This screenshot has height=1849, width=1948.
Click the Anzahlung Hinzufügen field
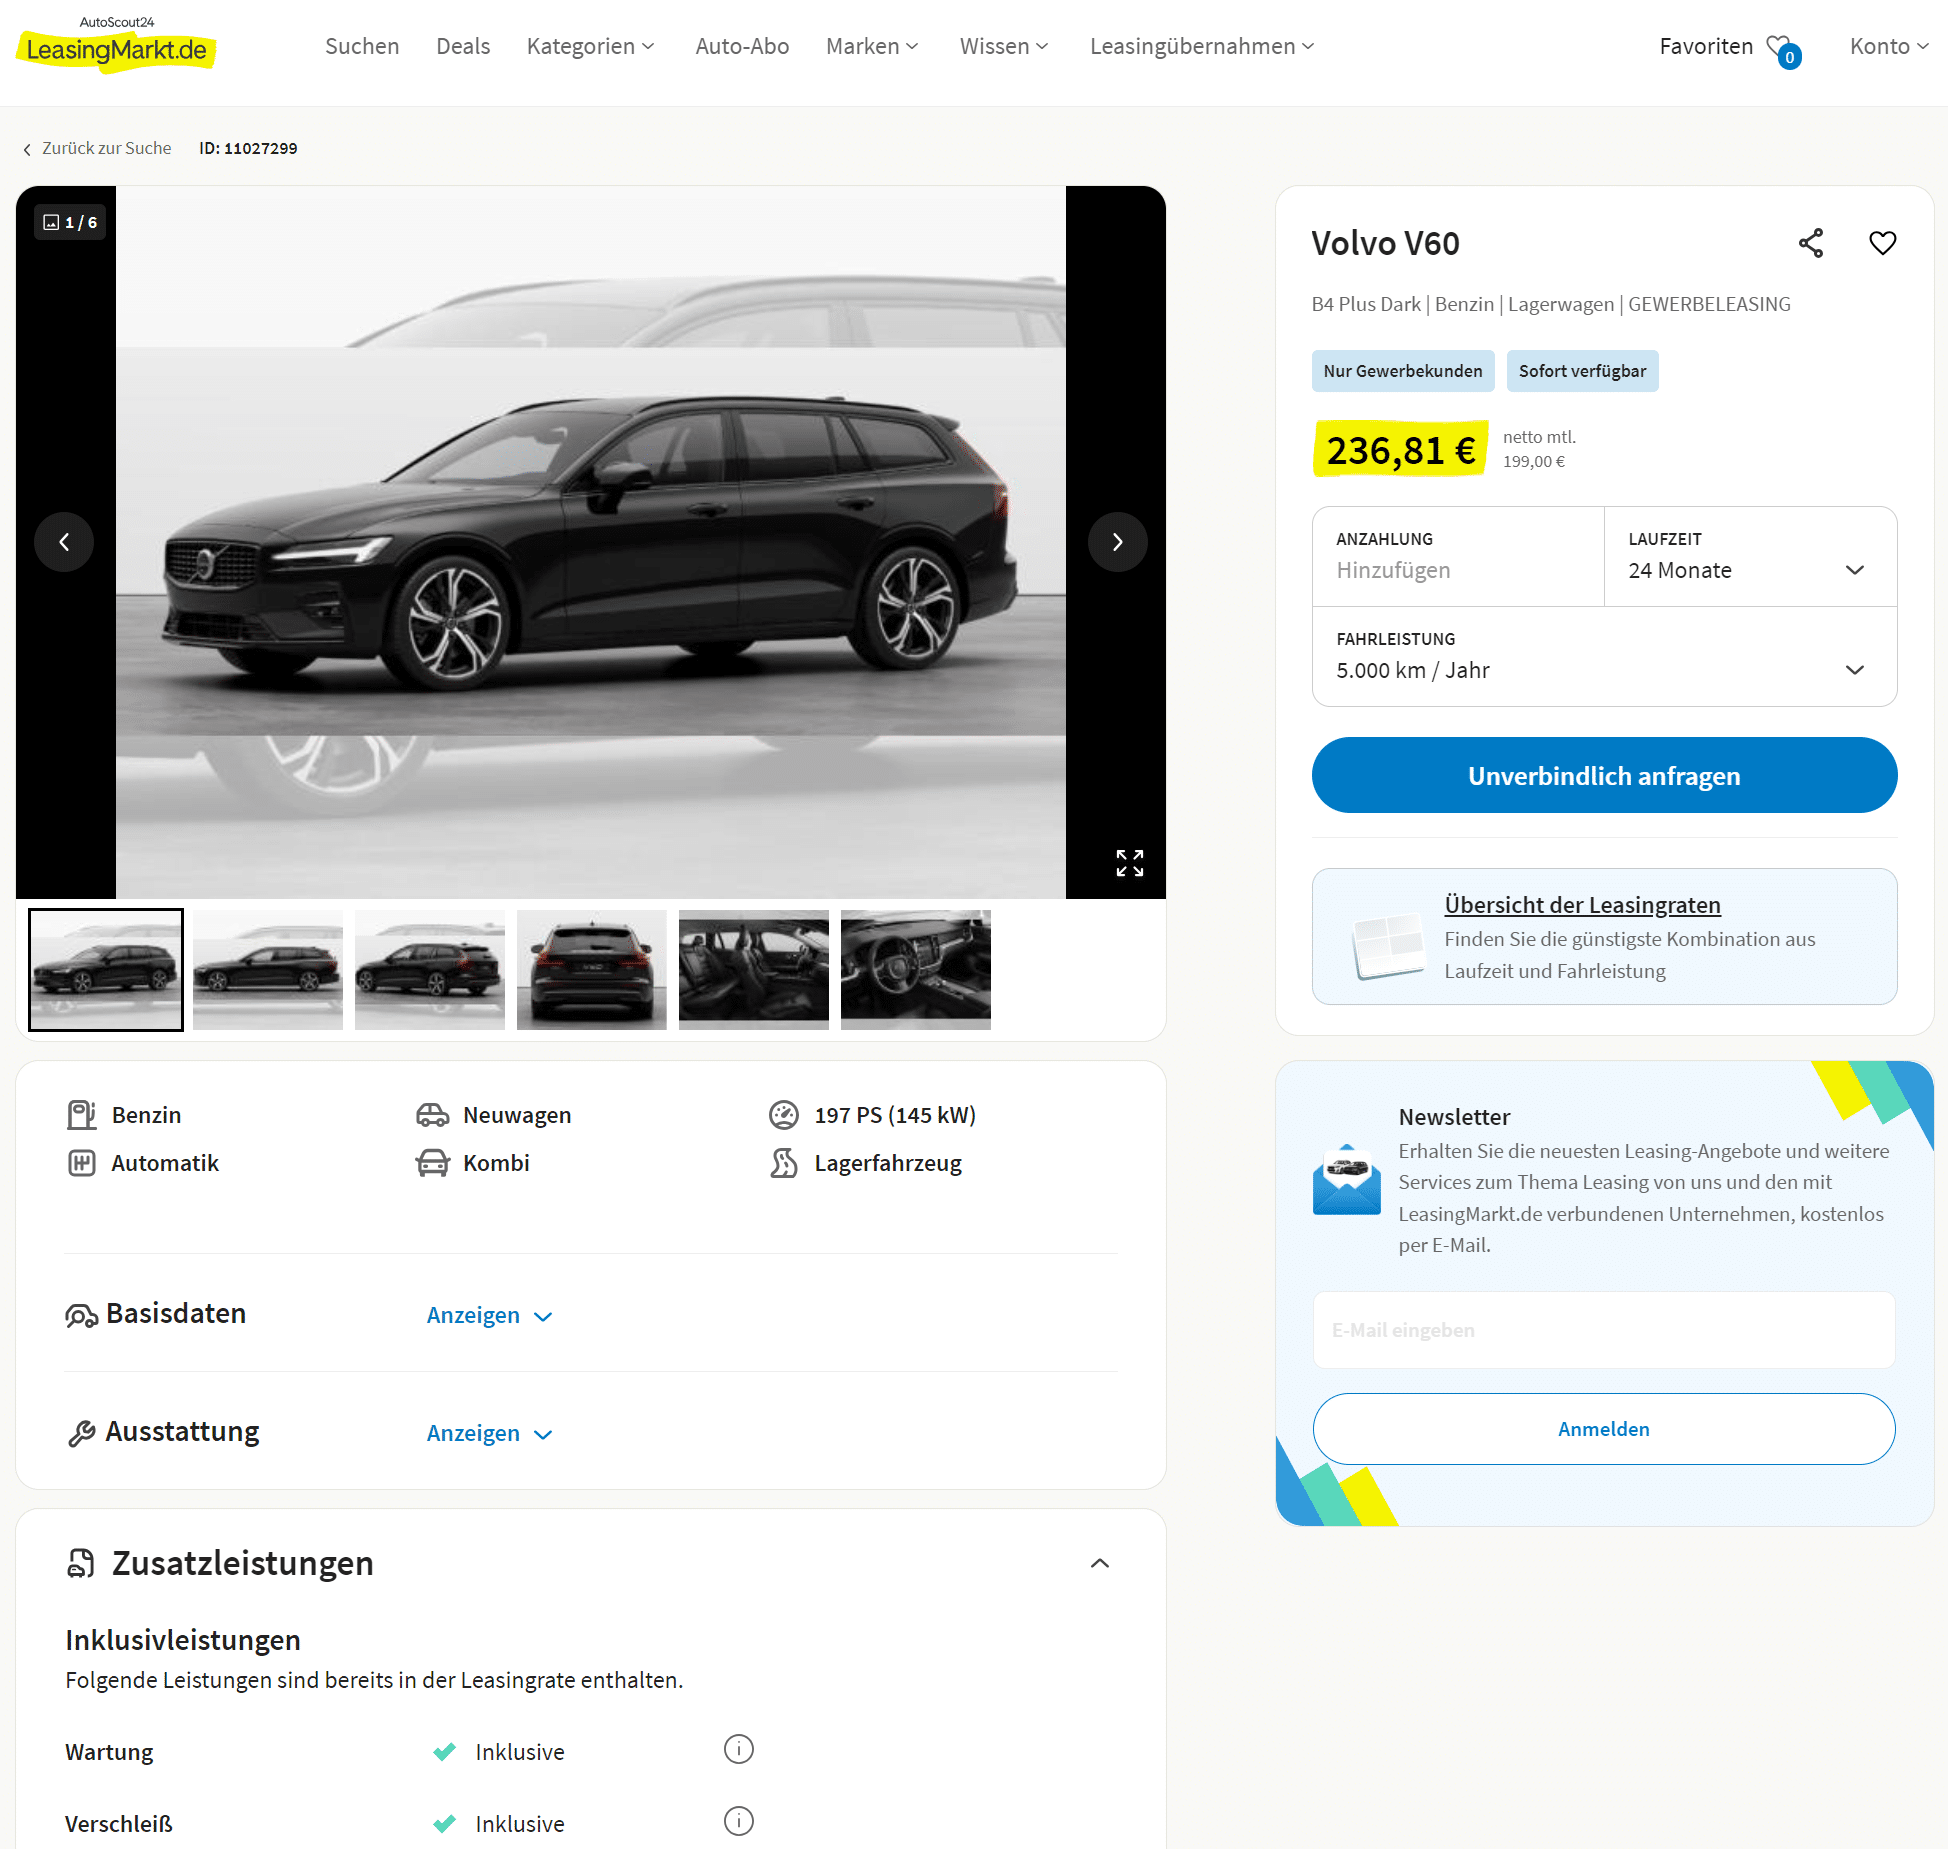(1458, 556)
